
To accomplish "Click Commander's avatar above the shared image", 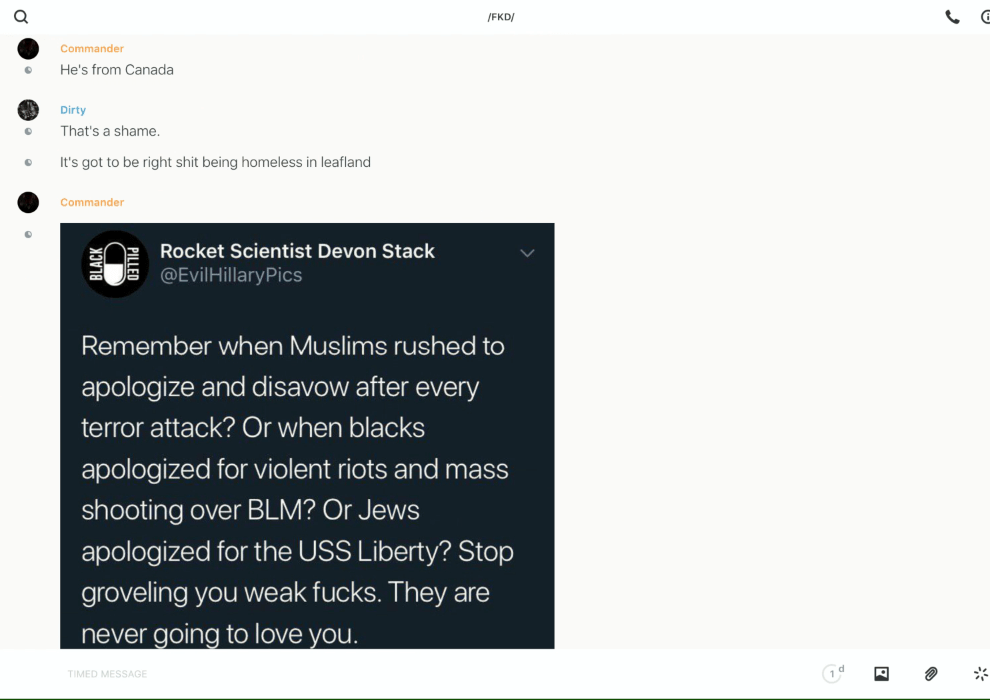I will [28, 202].
